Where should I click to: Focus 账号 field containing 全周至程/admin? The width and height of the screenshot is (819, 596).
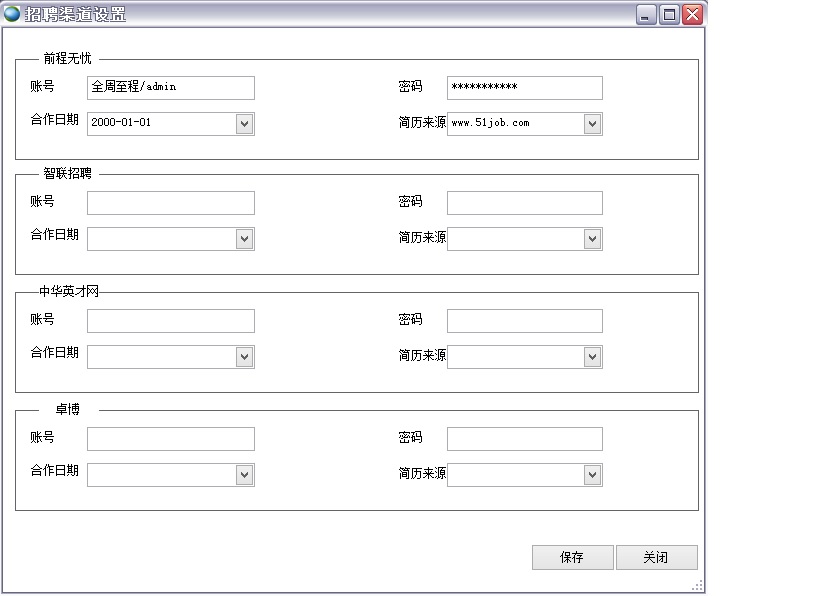170,88
